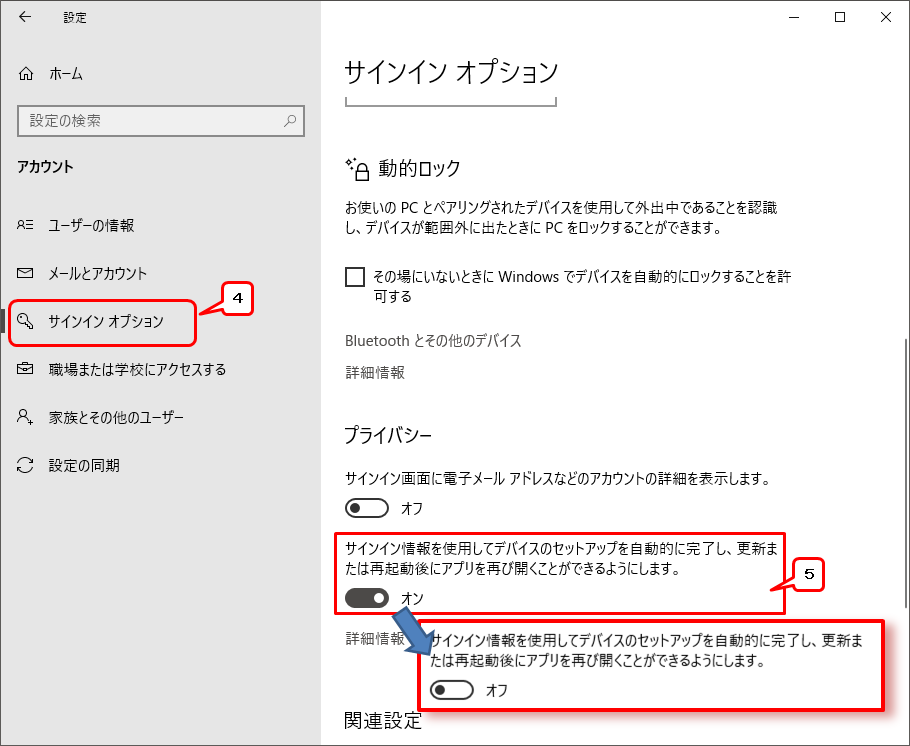The height and width of the screenshot is (746, 910).
Task: Open メールとアカウント settings page
Action: pyautogui.click(x=98, y=273)
